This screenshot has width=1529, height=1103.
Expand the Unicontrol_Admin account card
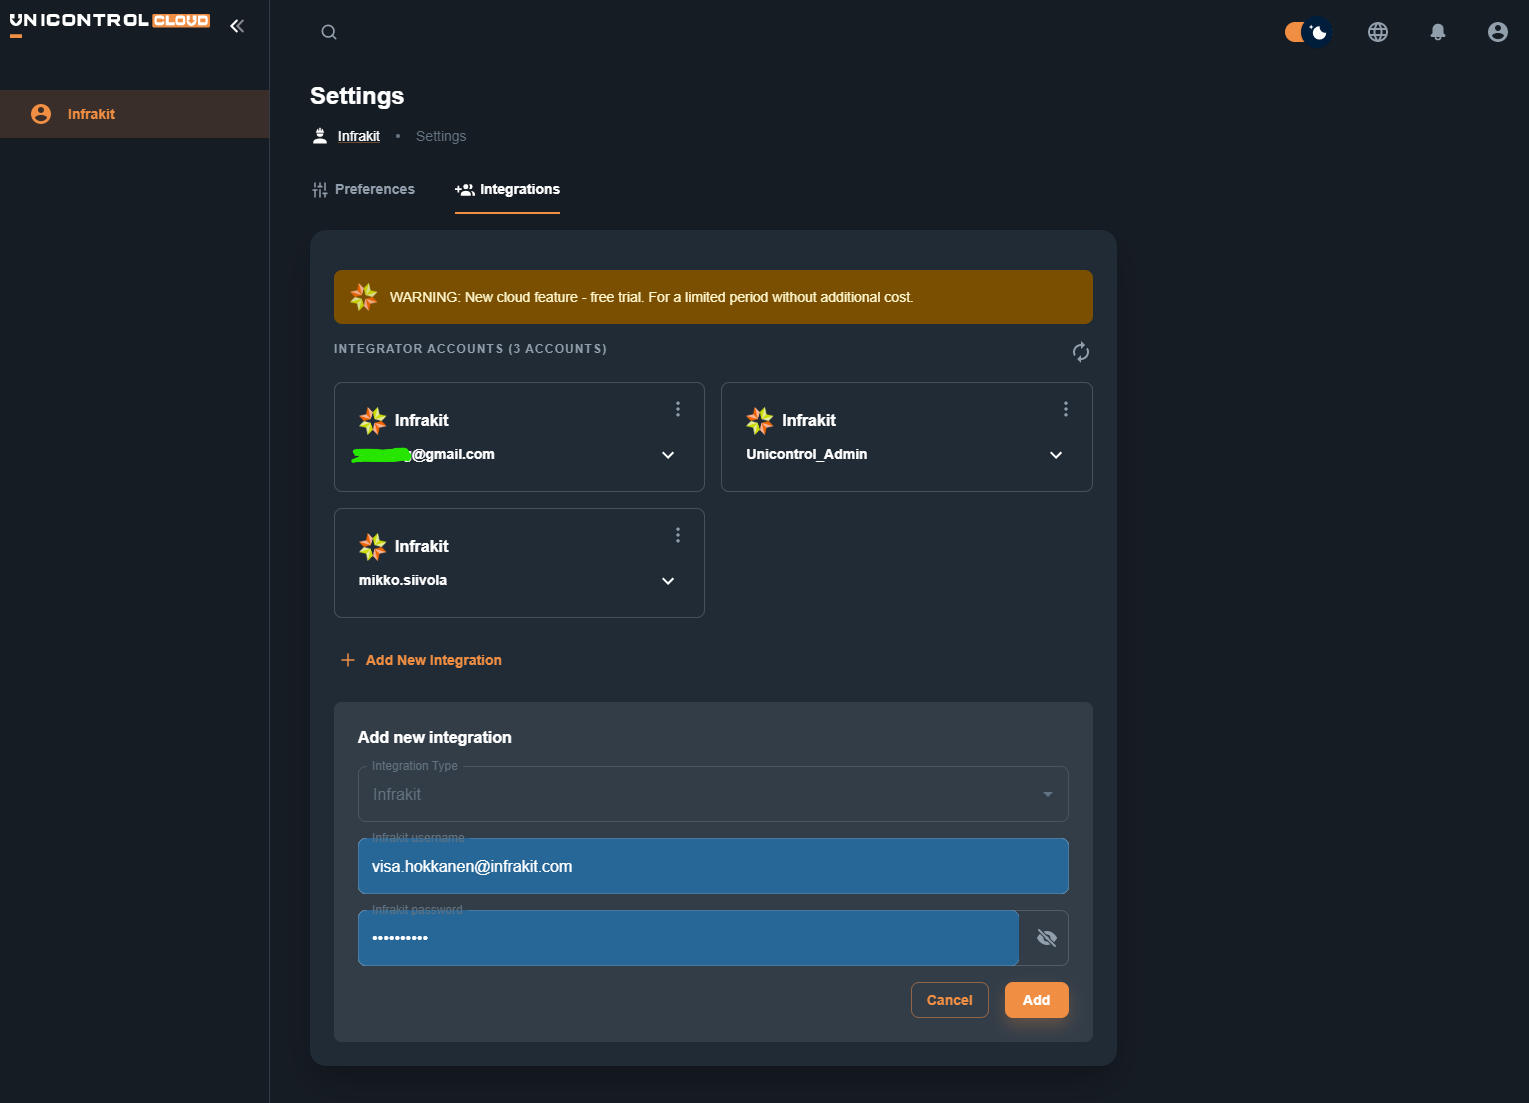(x=1056, y=455)
